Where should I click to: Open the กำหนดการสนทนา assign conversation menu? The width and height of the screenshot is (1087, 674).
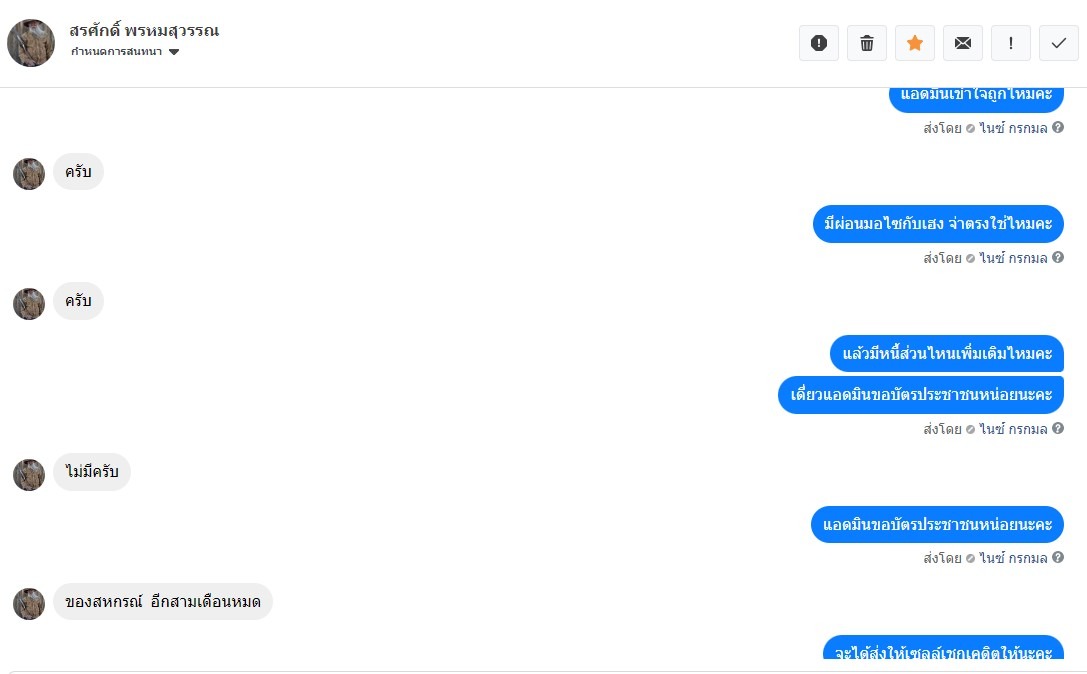125,52
